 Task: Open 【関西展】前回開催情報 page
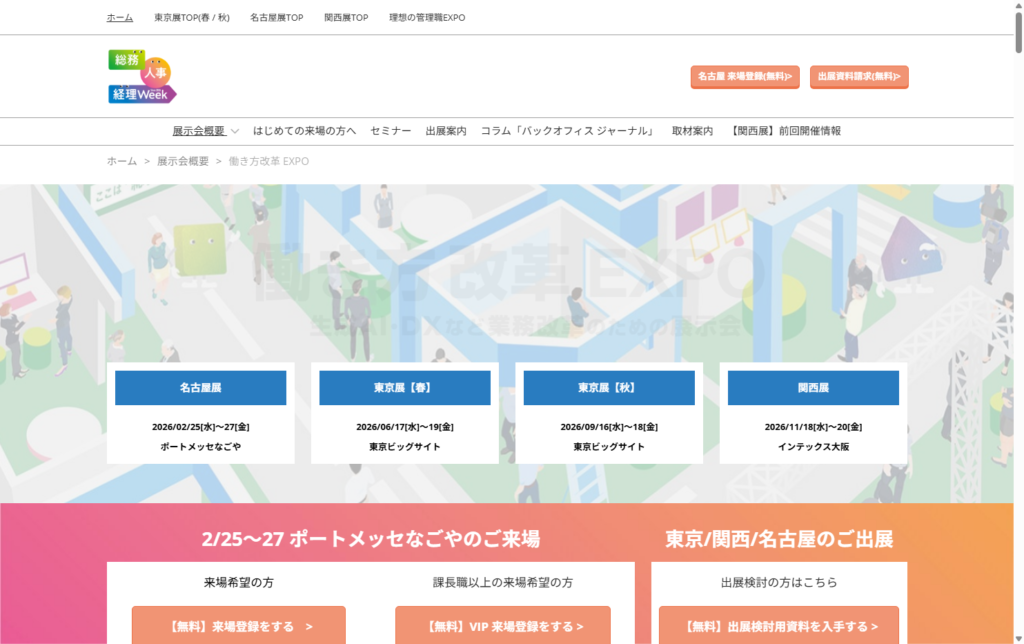(x=785, y=131)
